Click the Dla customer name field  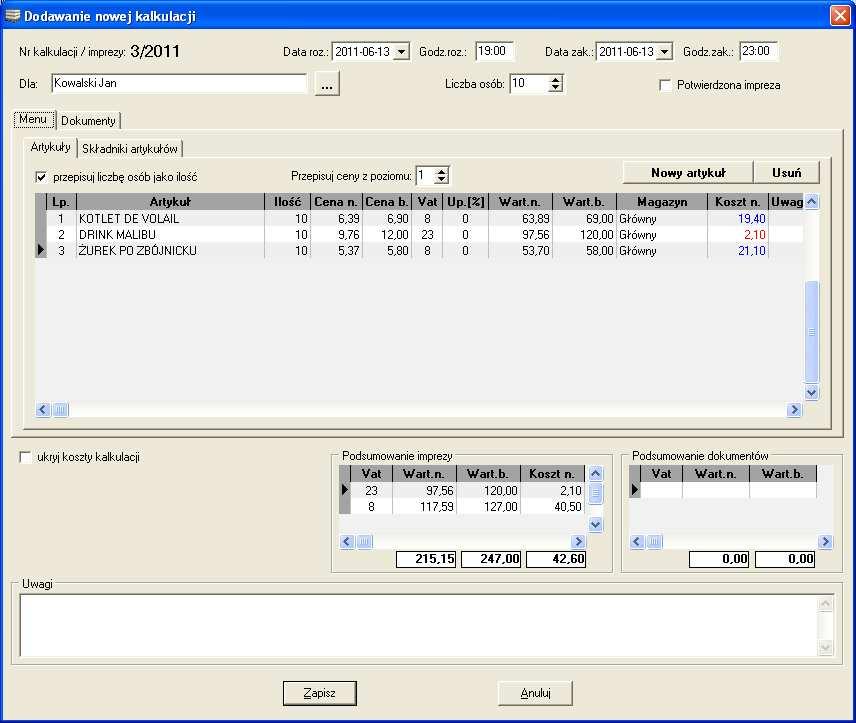(179, 84)
